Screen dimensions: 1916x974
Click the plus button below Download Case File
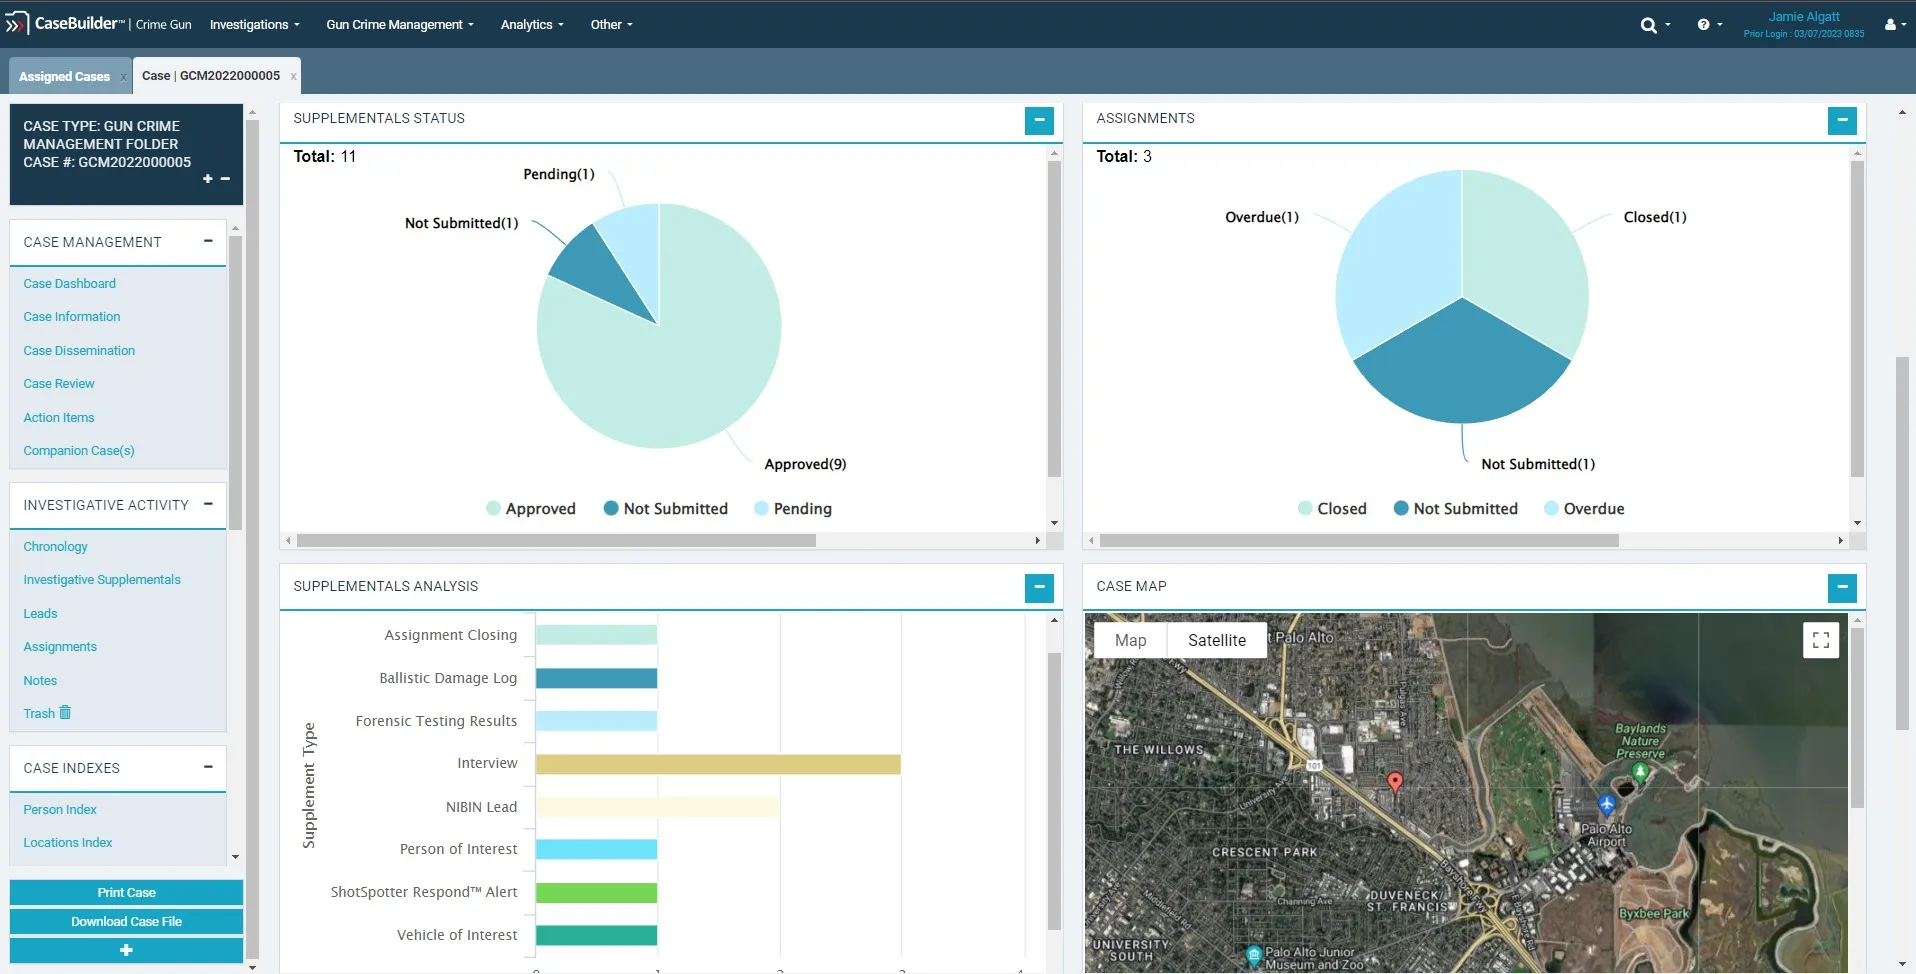pos(126,950)
